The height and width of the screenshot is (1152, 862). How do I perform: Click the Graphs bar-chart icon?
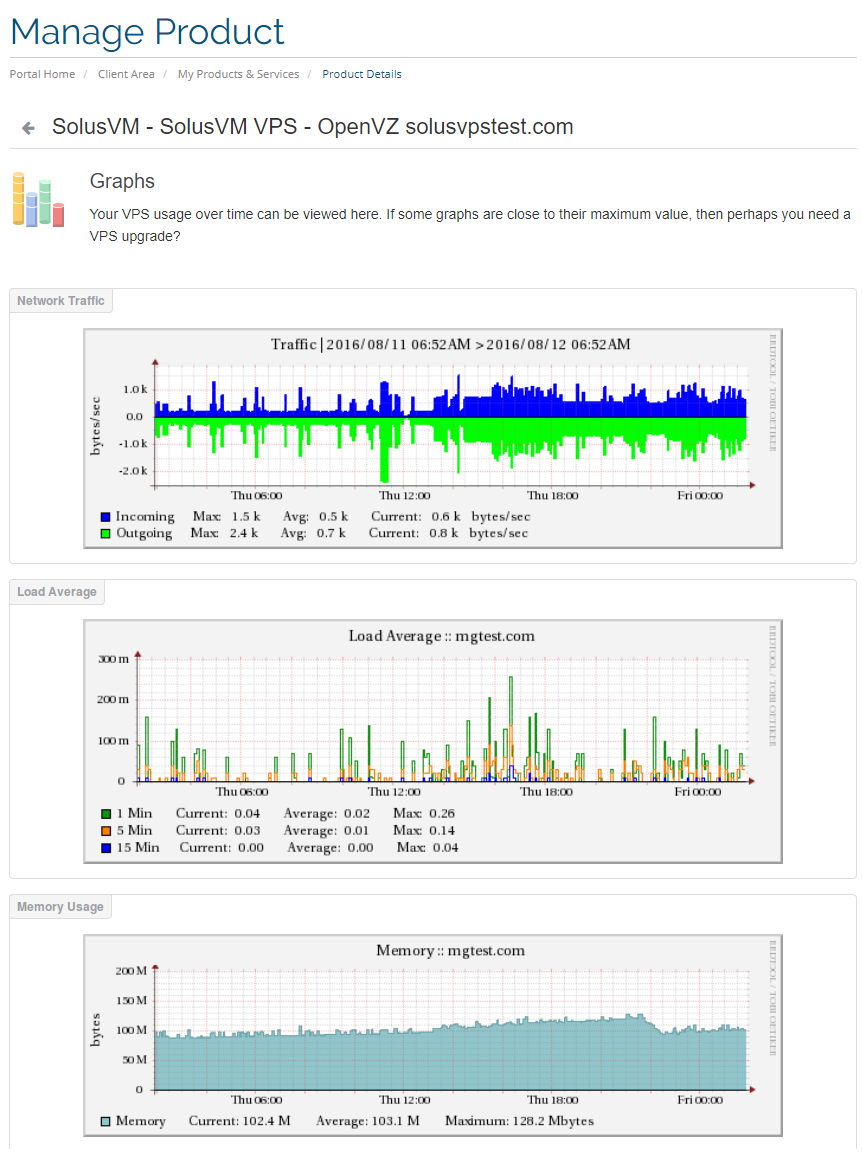tap(38, 199)
